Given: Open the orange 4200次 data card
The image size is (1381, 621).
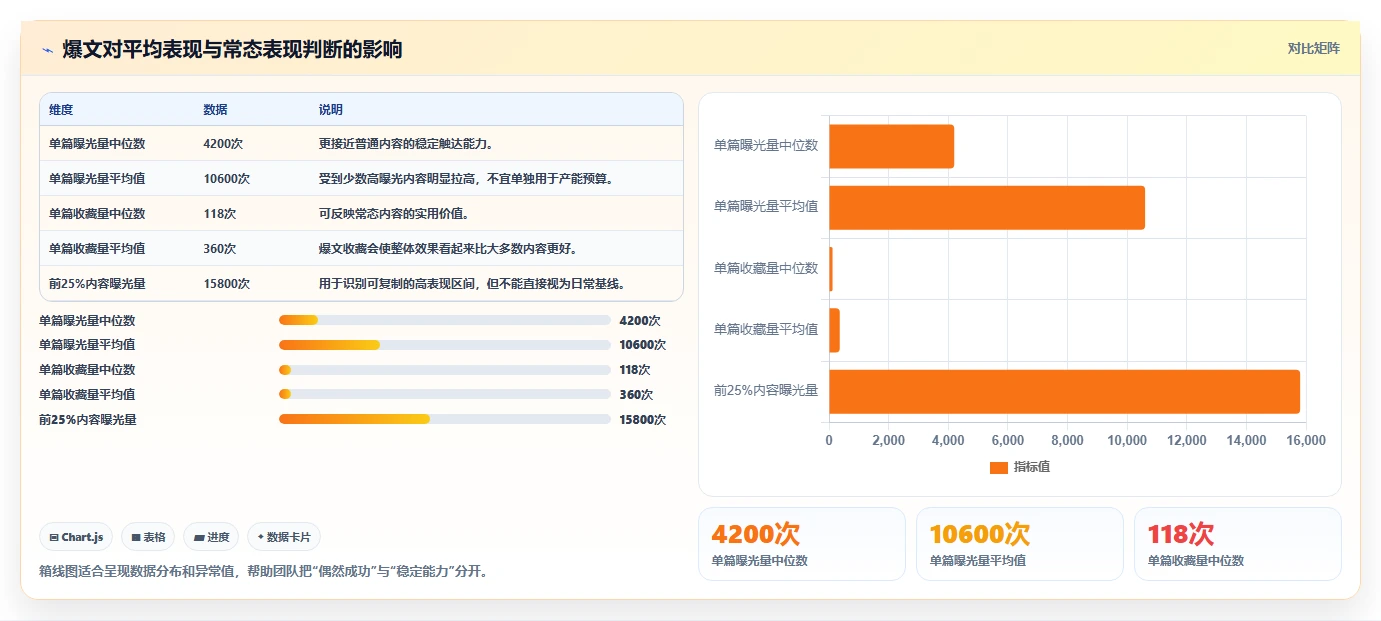Looking at the screenshot, I should [802, 544].
